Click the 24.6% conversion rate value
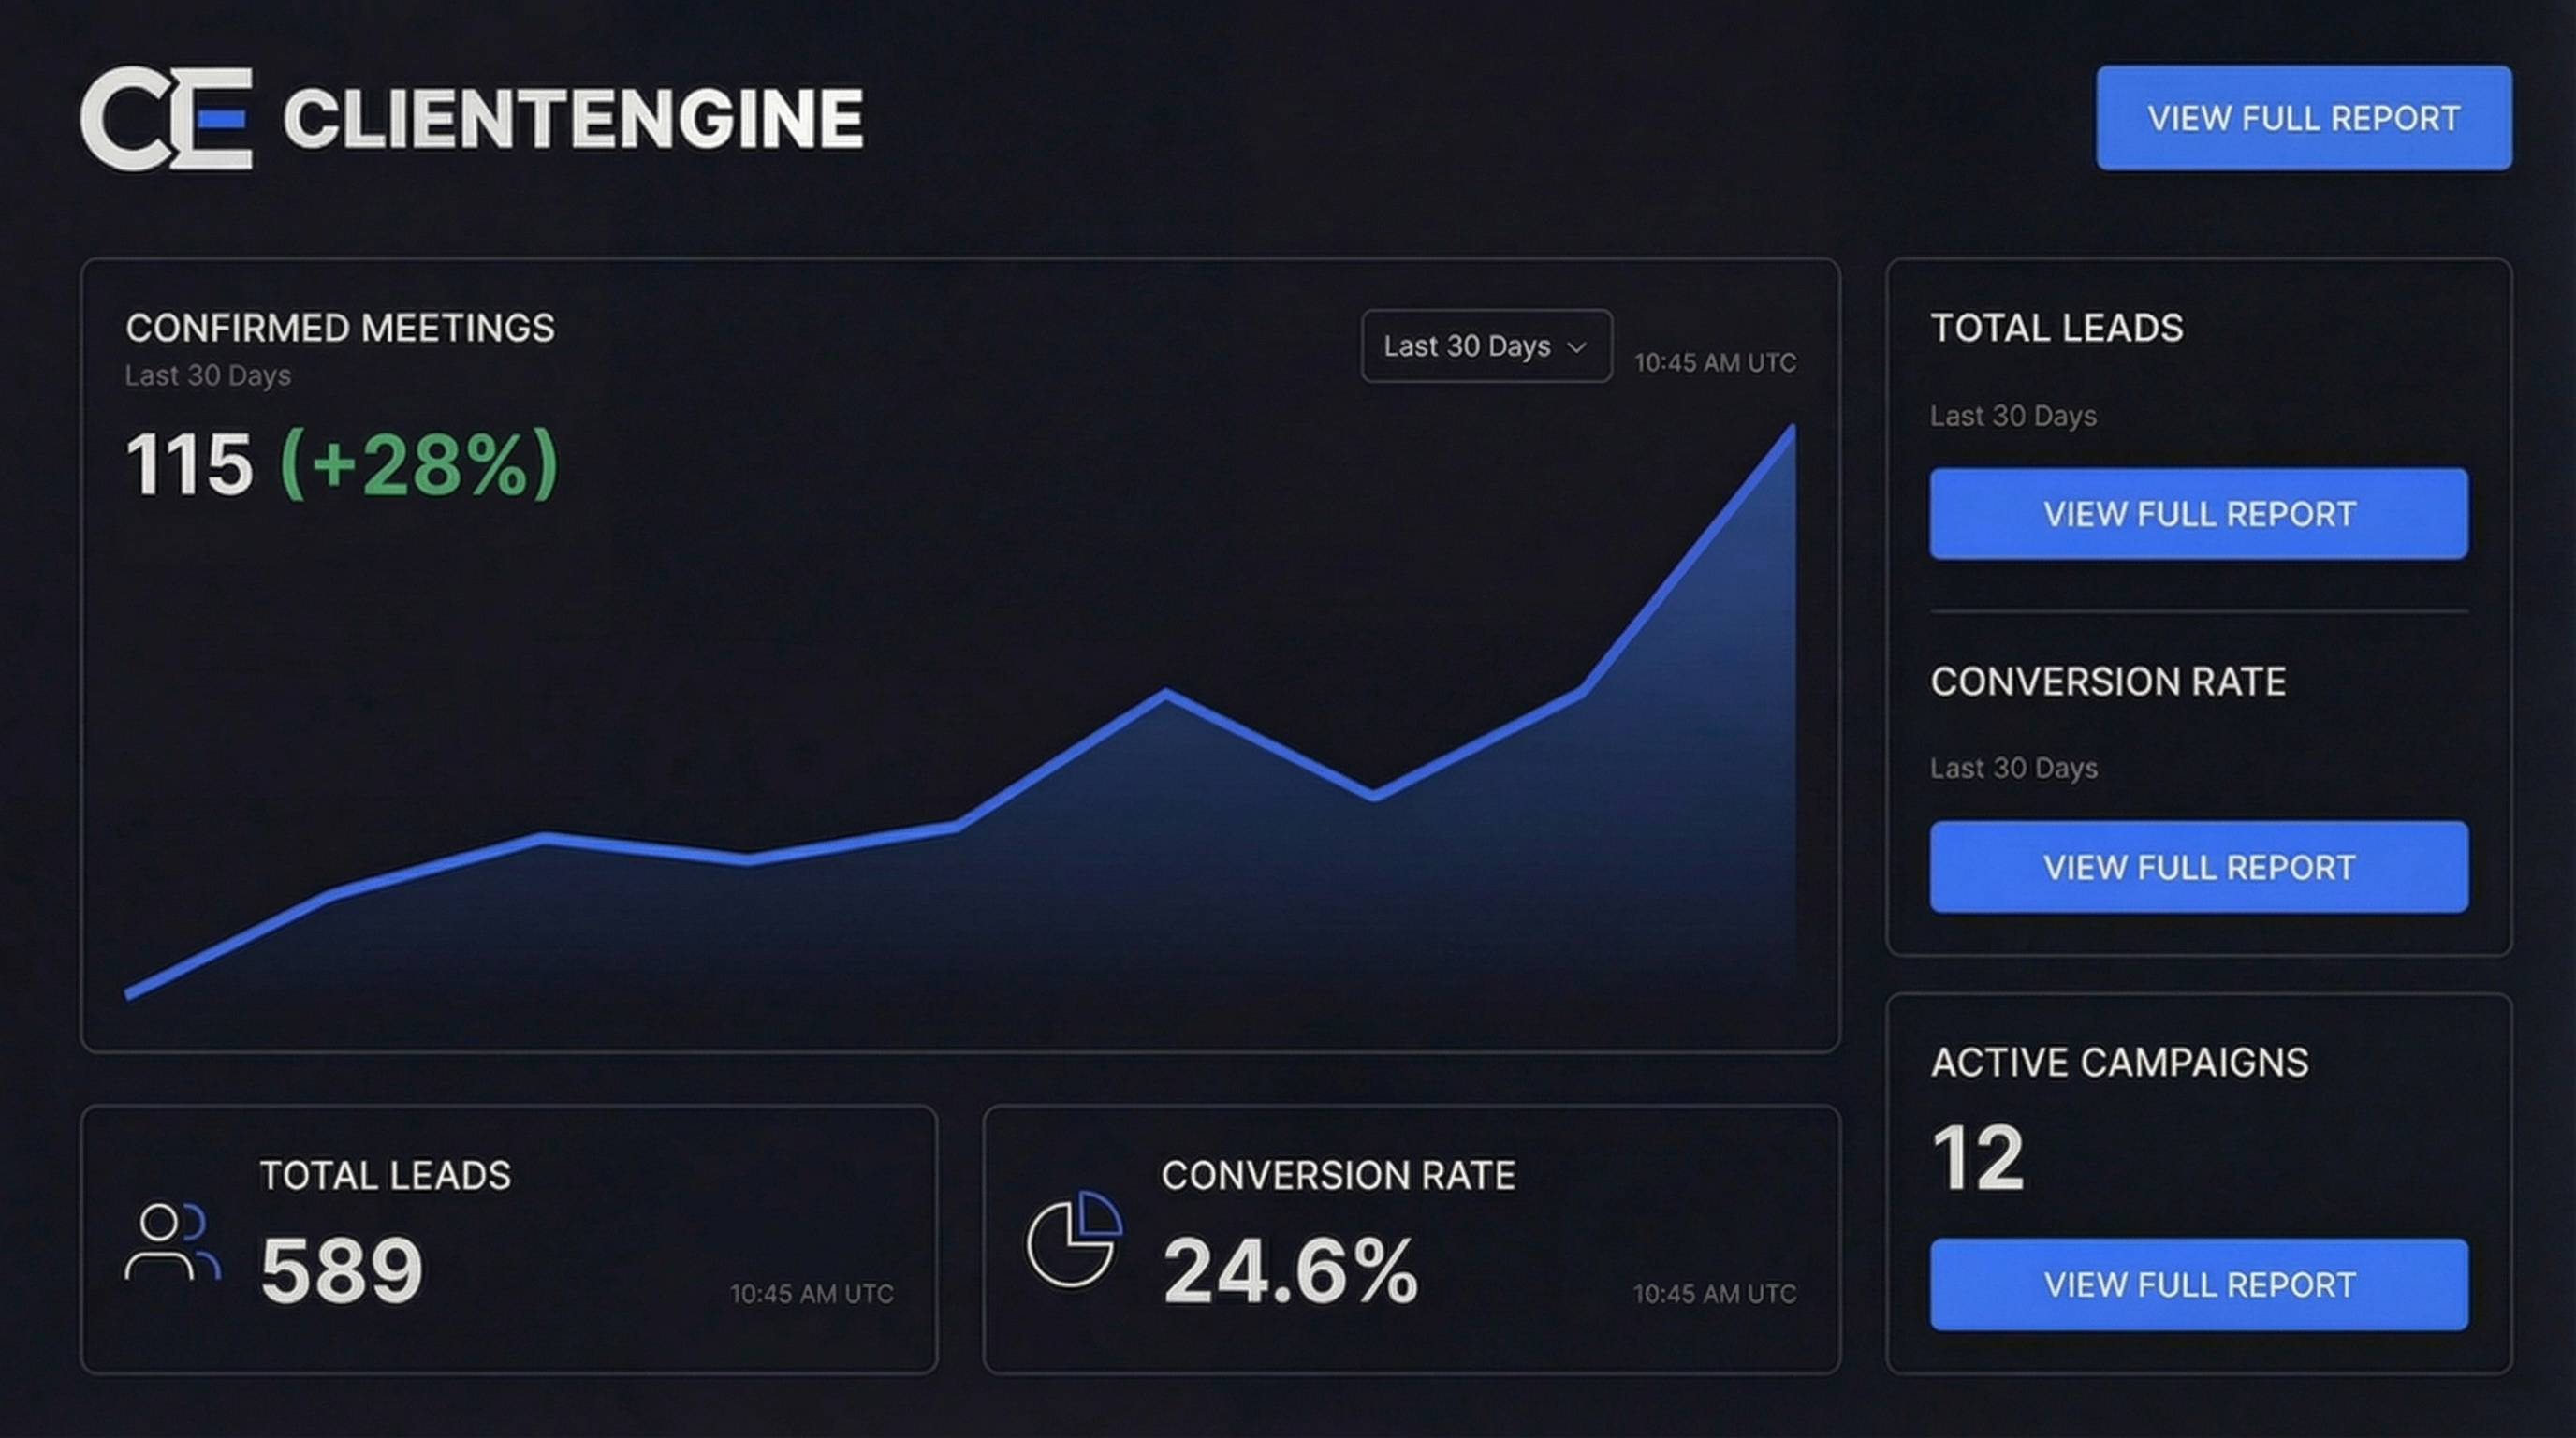The height and width of the screenshot is (1438, 2576). 1290,1270
